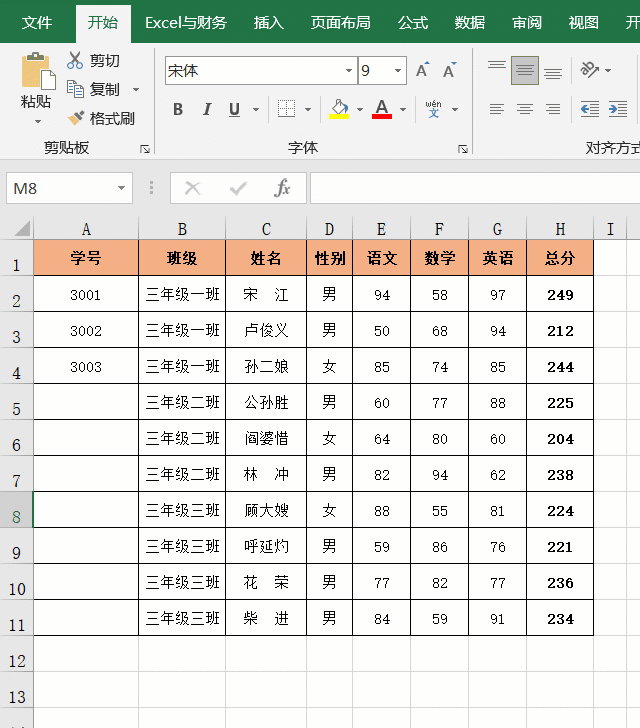Open Name Box dropdown arrow

[121, 188]
